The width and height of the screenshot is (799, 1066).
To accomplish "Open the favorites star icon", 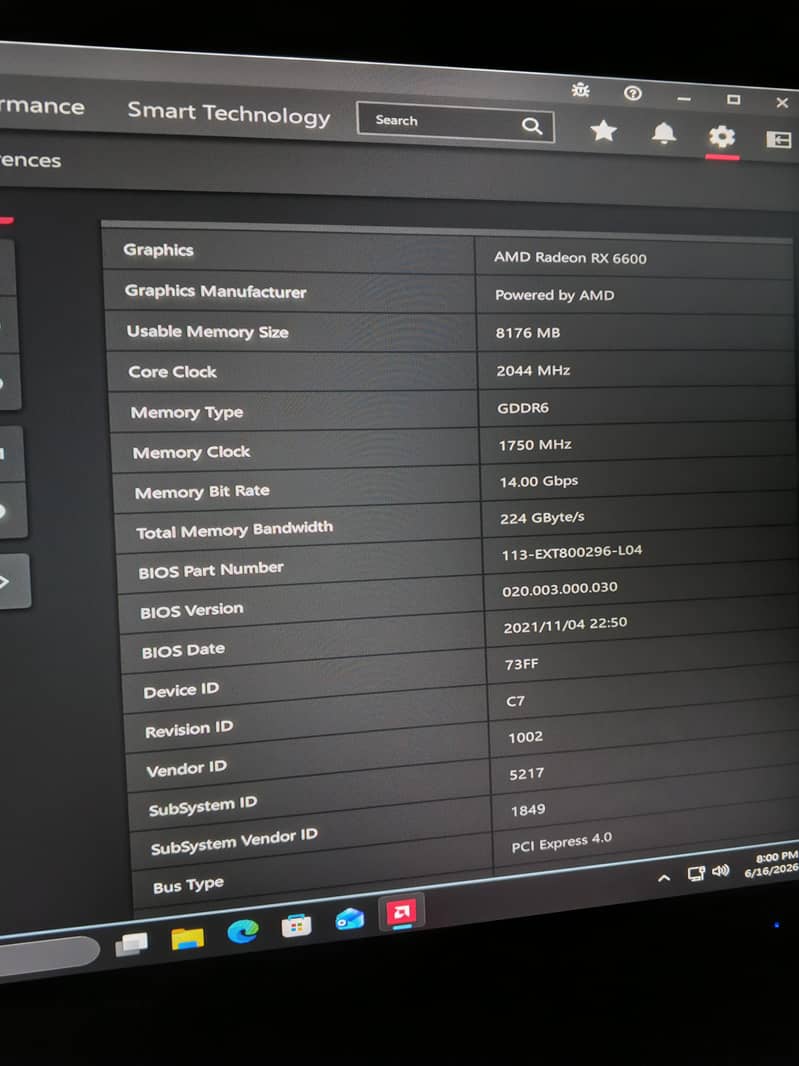I will 603,131.
